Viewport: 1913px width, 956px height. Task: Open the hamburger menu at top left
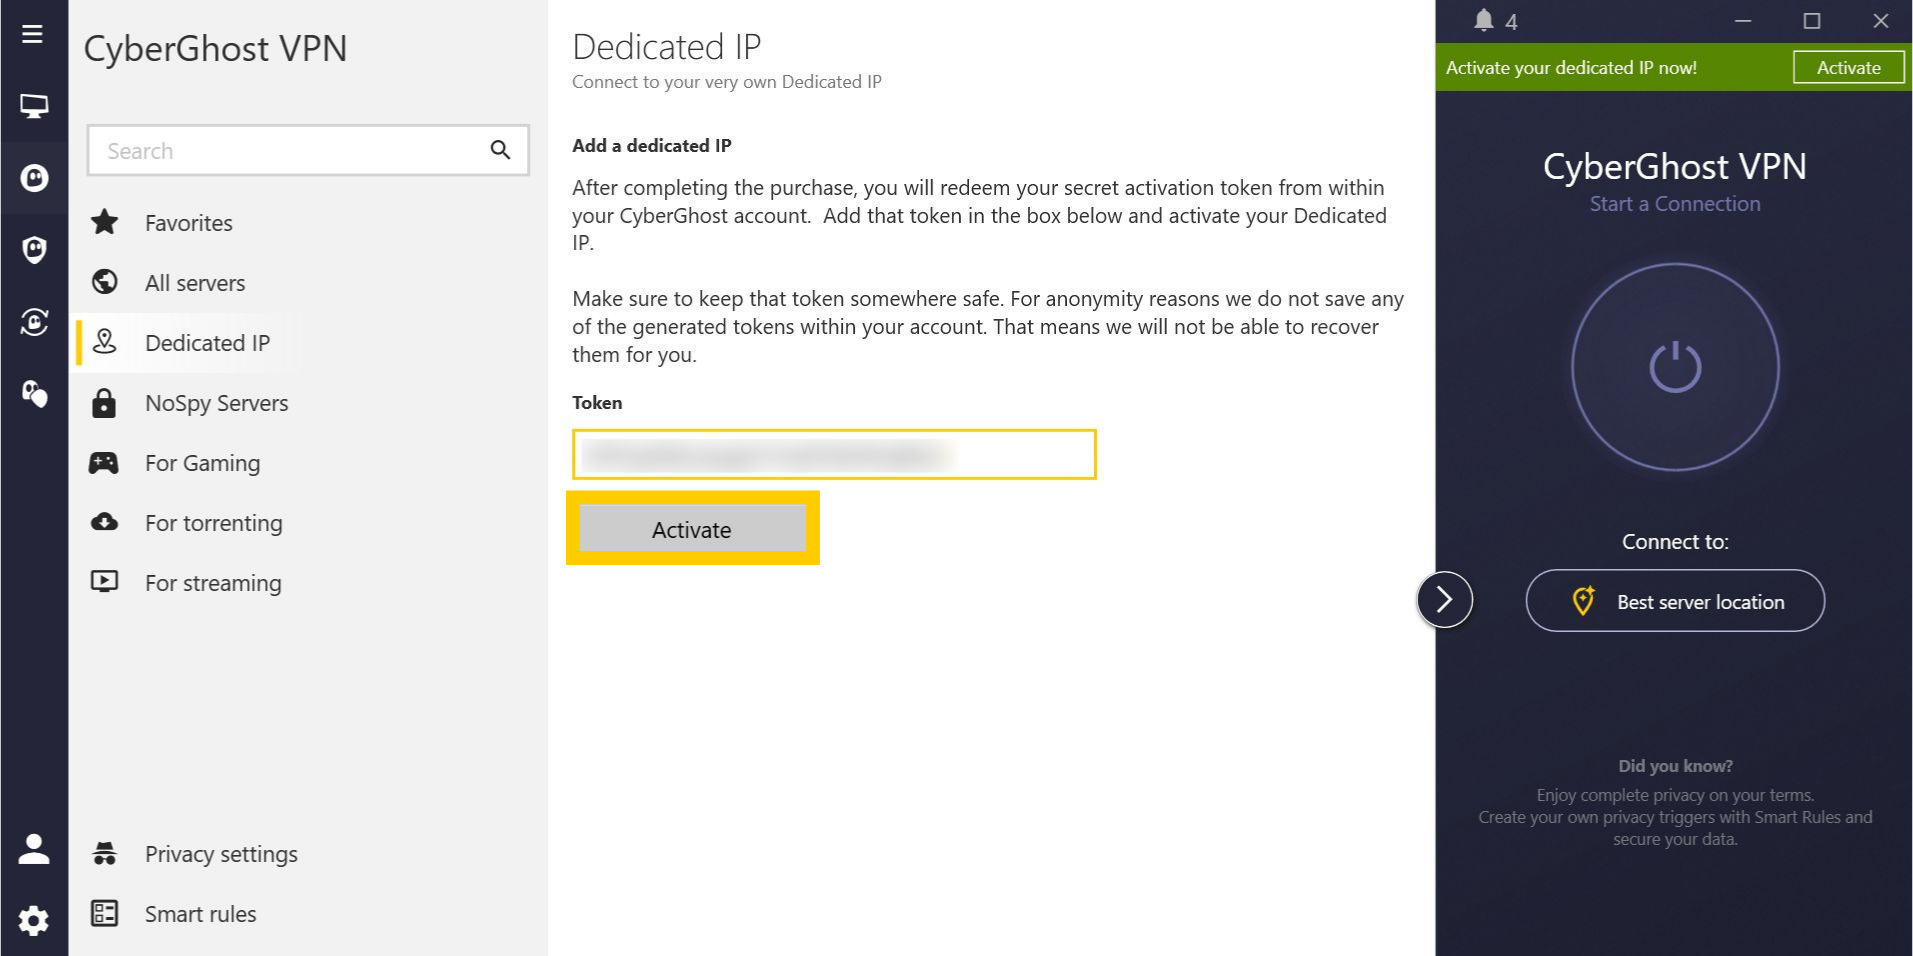[33, 34]
